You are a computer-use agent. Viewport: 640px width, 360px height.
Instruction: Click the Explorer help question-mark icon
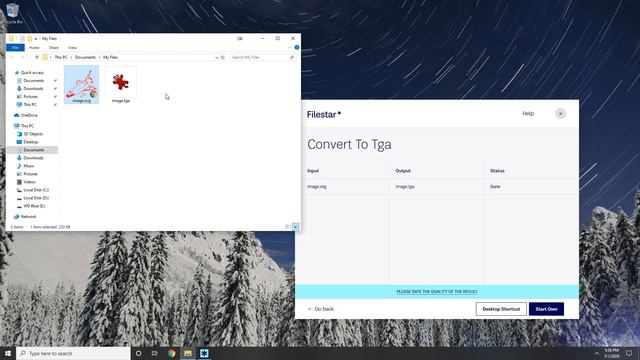tap(297, 47)
